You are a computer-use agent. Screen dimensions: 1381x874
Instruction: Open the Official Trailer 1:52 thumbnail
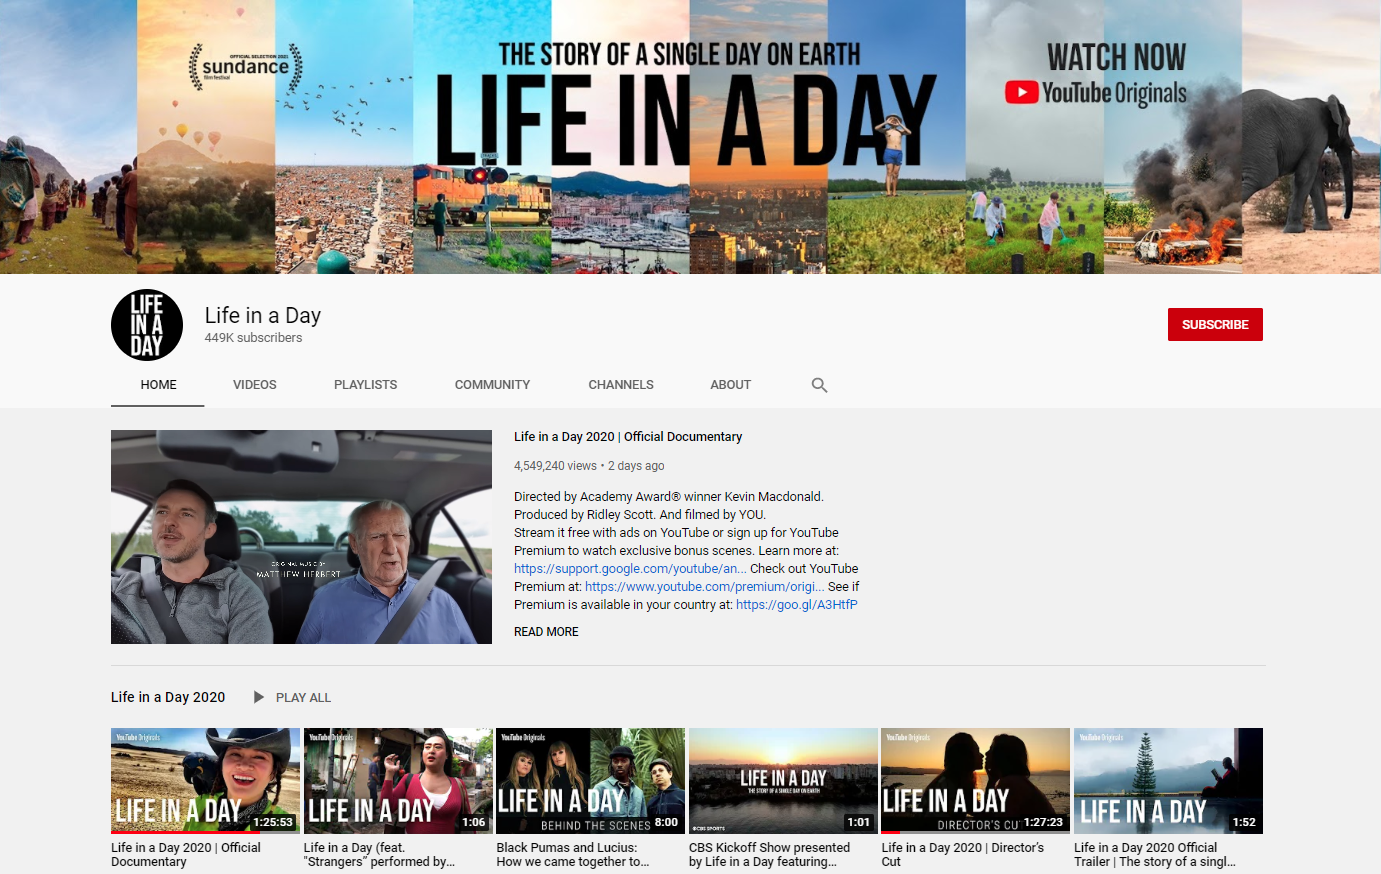point(1169,781)
